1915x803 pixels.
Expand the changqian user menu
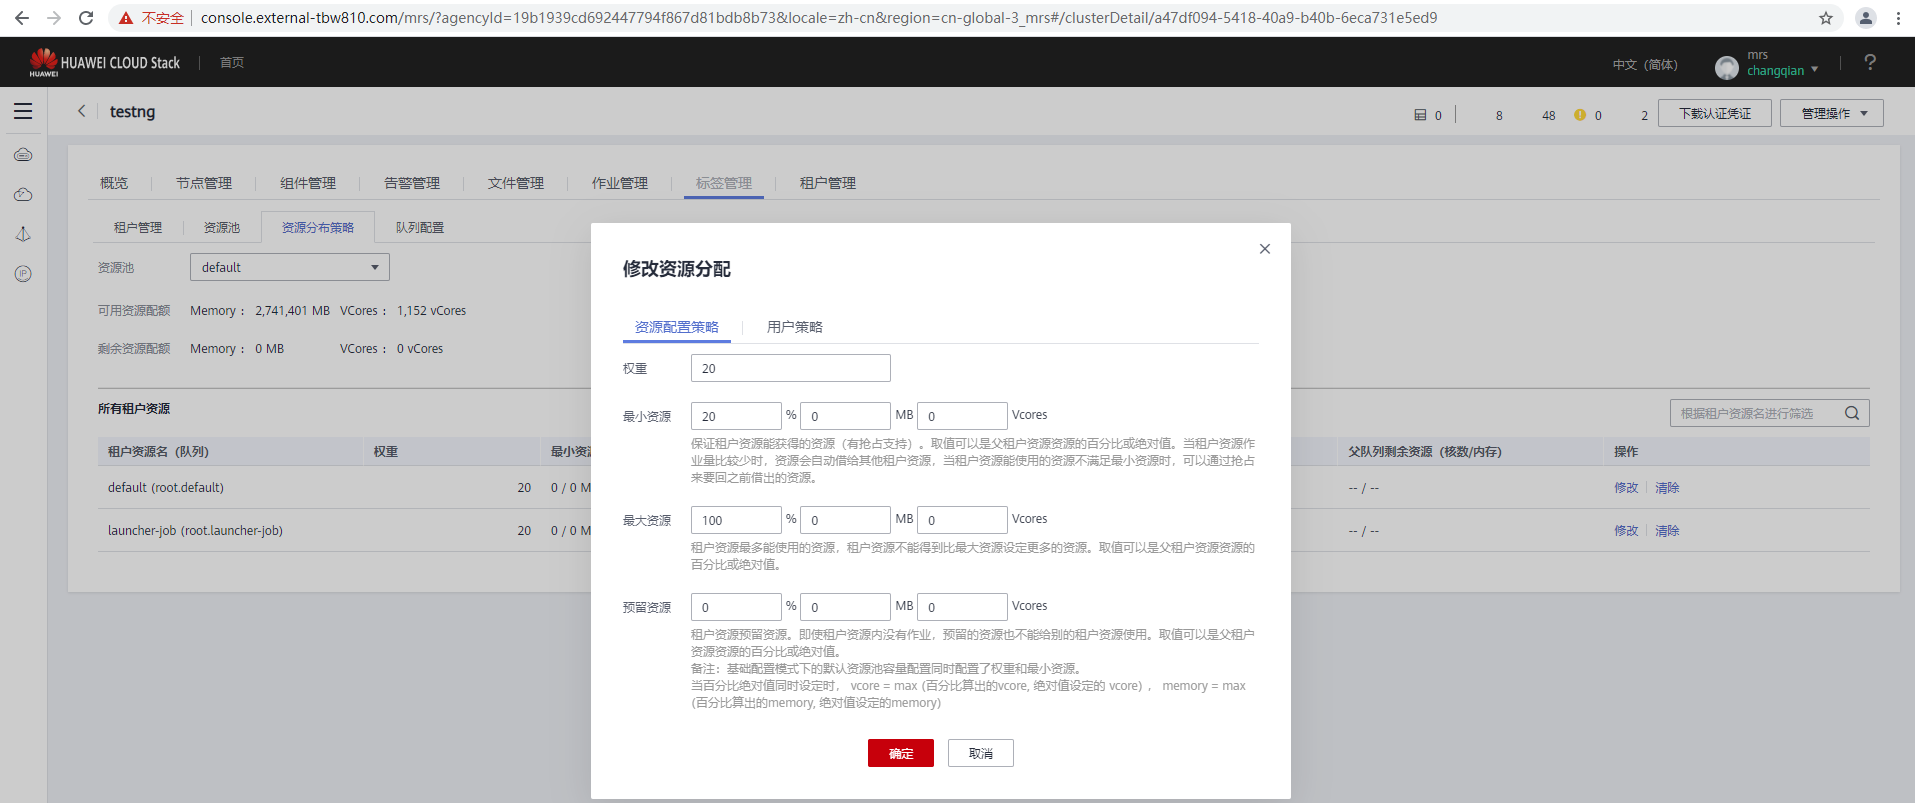[x=1782, y=70]
